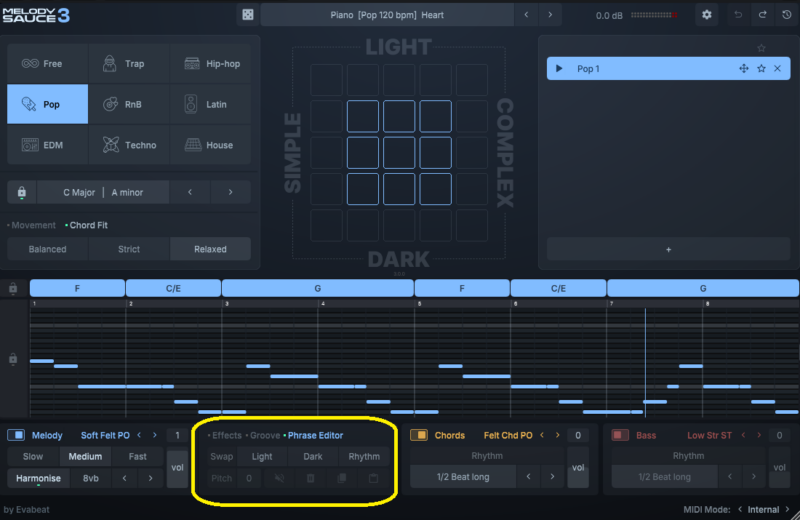The height and width of the screenshot is (520, 800).
Task: Switch to the Phrase Editor tab
Action: [x=315, y=436]
